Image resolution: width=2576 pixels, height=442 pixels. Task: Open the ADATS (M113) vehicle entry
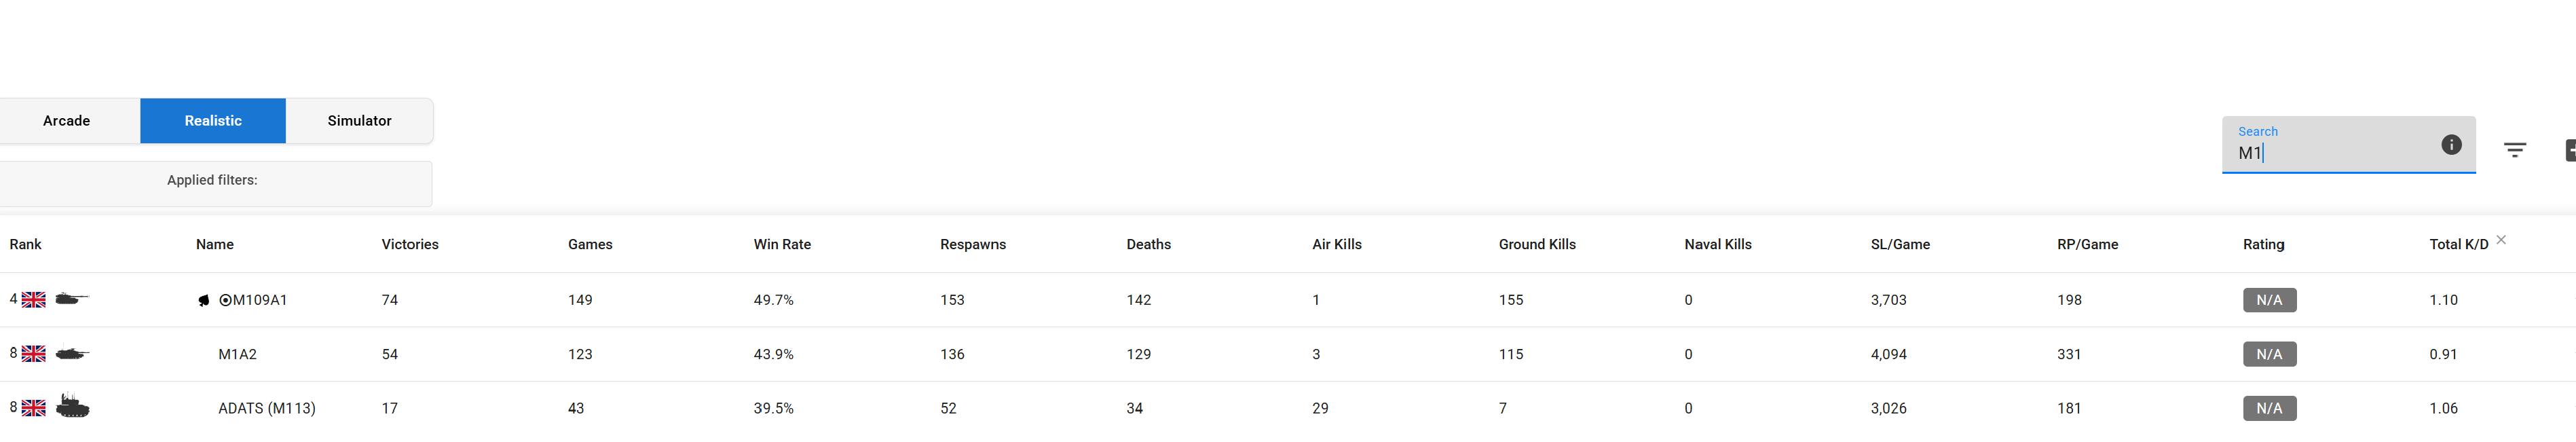tap(267, 408)
